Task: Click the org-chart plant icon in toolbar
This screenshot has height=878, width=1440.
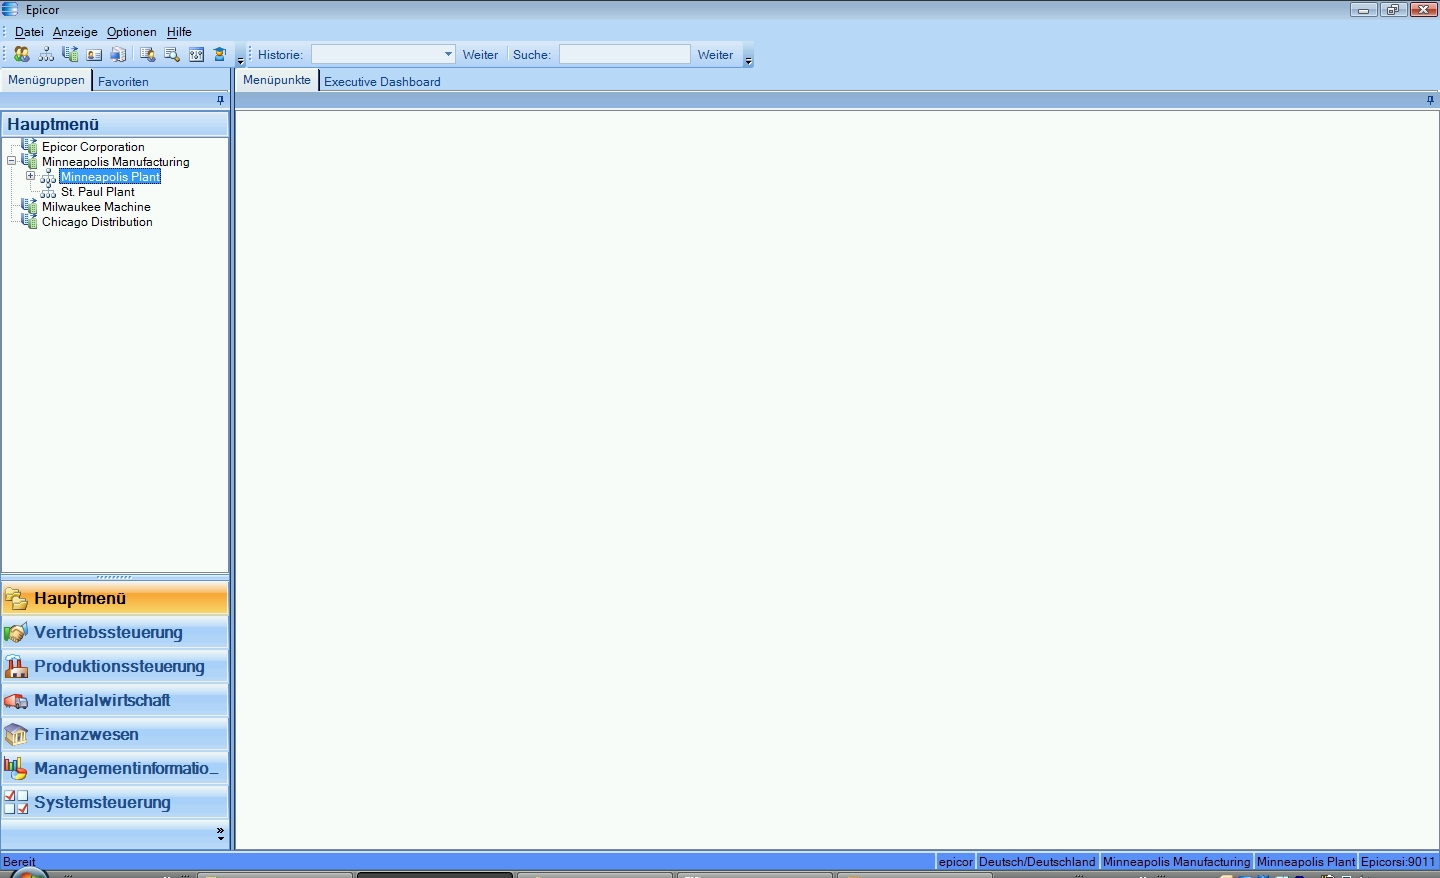Action: 46,55
